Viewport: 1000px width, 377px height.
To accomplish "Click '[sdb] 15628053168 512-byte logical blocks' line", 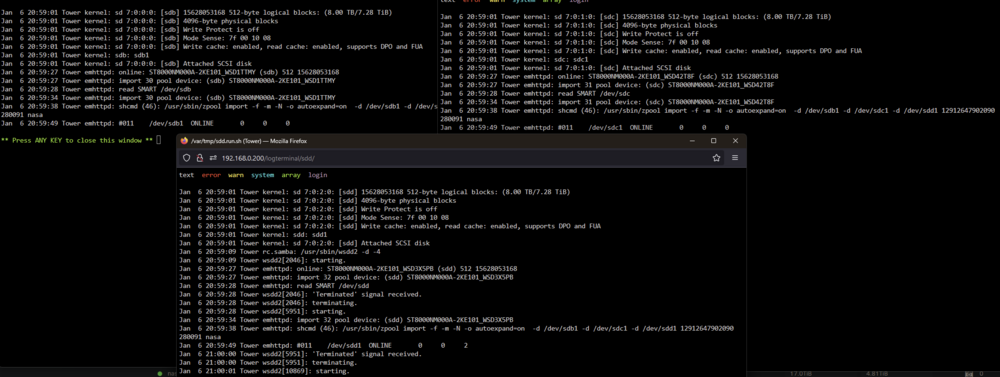I will [x=196, y=13].
